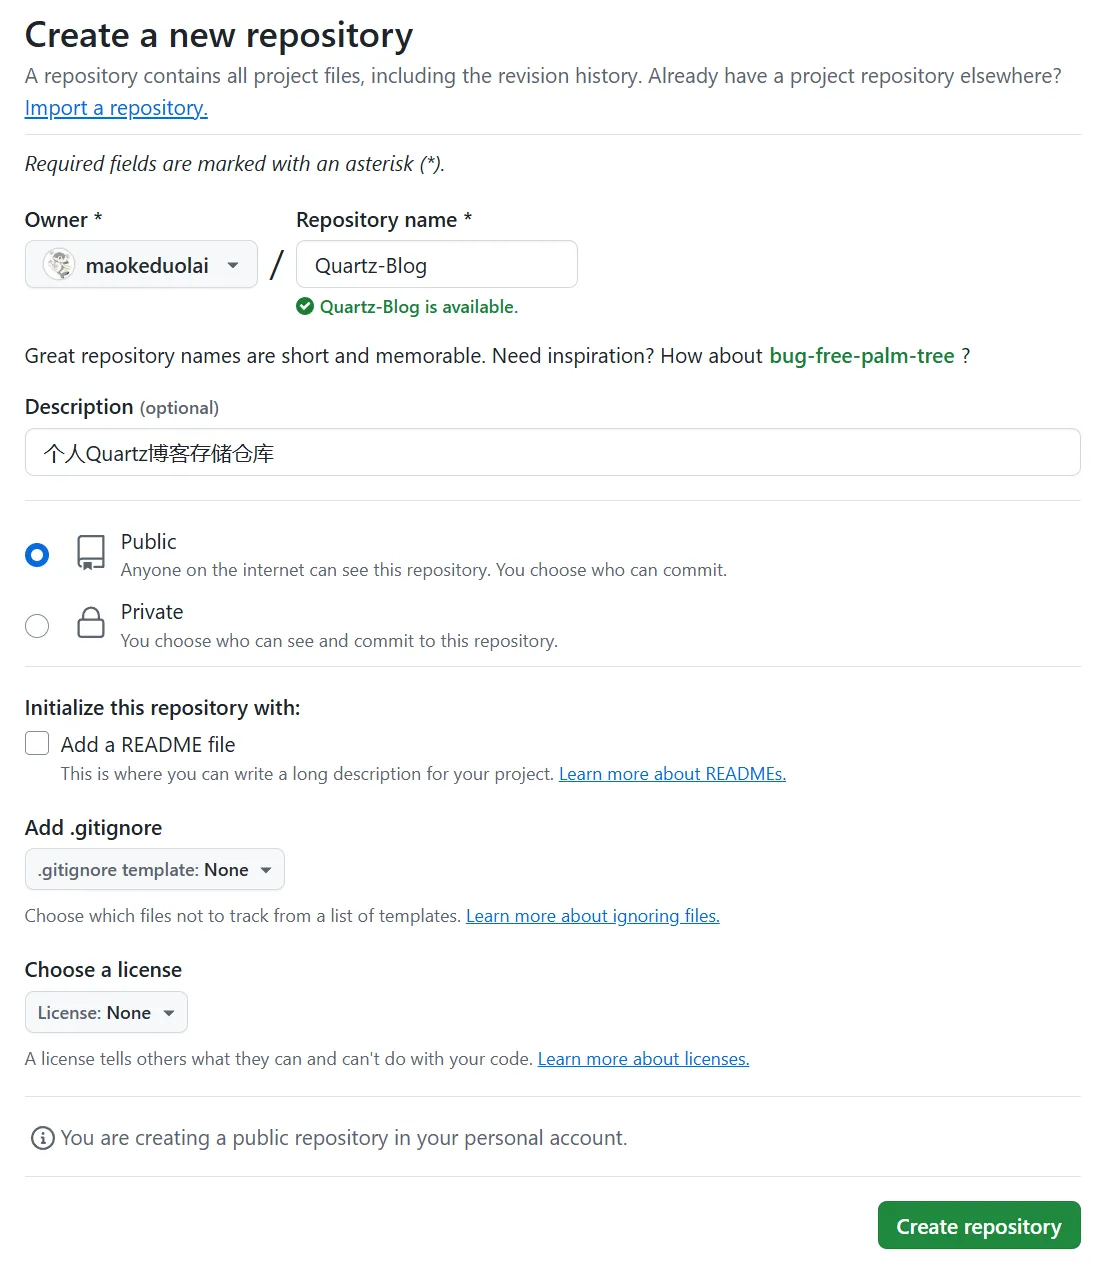Open the Import a repository link

115,108
